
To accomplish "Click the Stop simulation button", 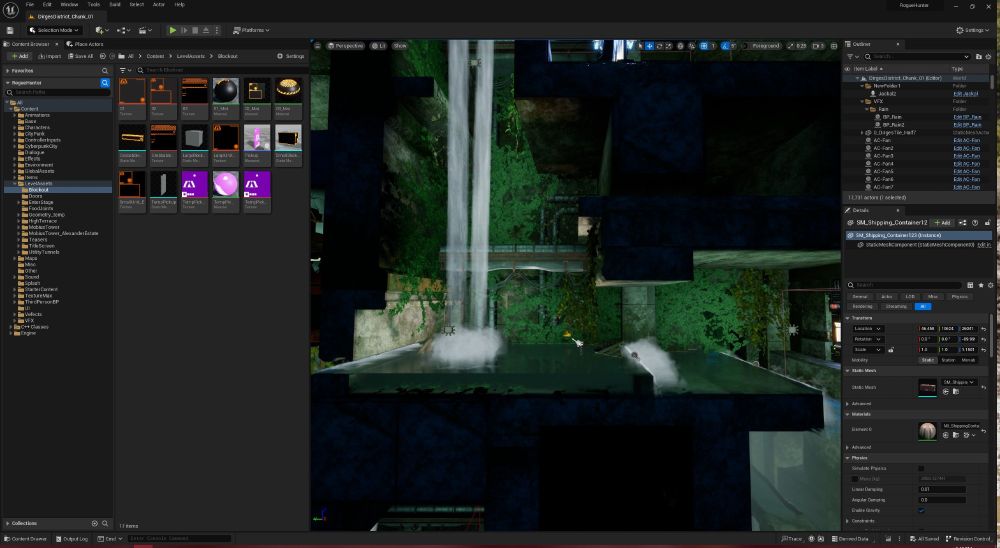I will [195, 30].
